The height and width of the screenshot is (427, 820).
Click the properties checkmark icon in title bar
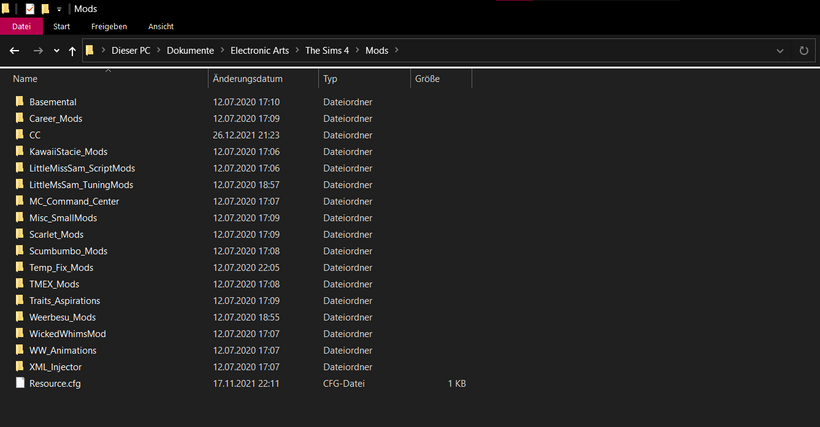[x=30, y=9]
